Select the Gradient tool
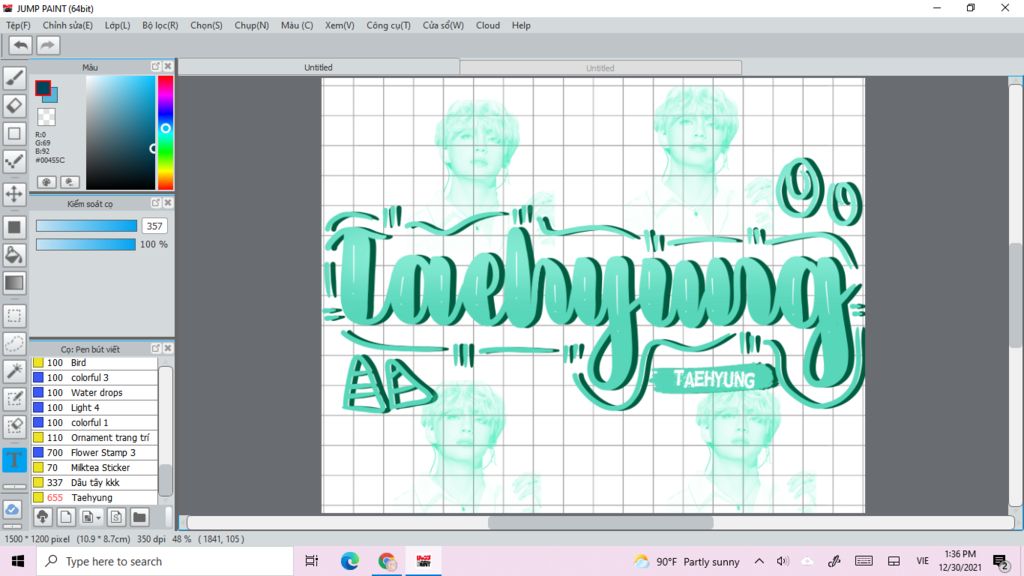1024x576 pixels. pos(14,283)
